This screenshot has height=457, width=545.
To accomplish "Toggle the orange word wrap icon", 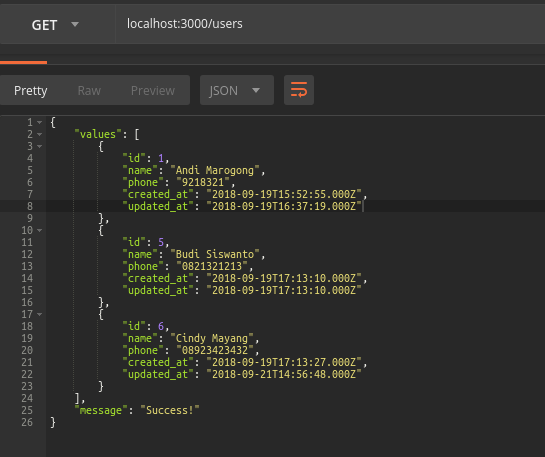I will [299, 90].
